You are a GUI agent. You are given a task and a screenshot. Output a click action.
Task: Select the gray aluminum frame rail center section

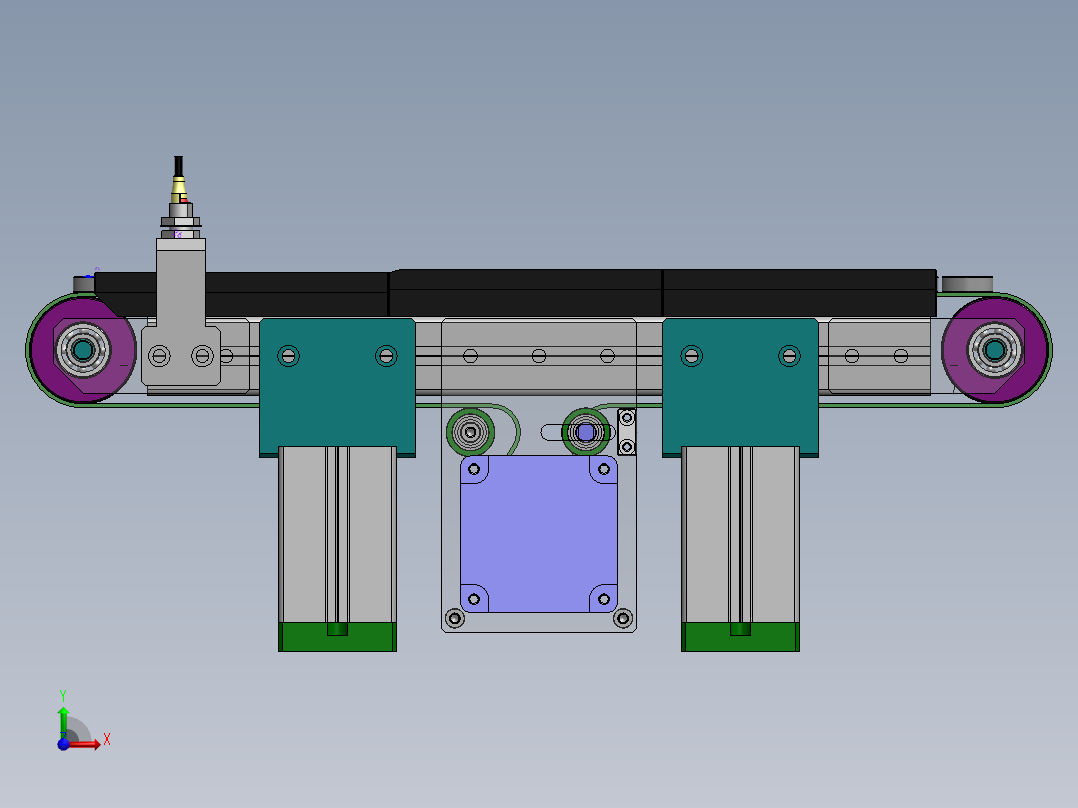tap(539, 356)
